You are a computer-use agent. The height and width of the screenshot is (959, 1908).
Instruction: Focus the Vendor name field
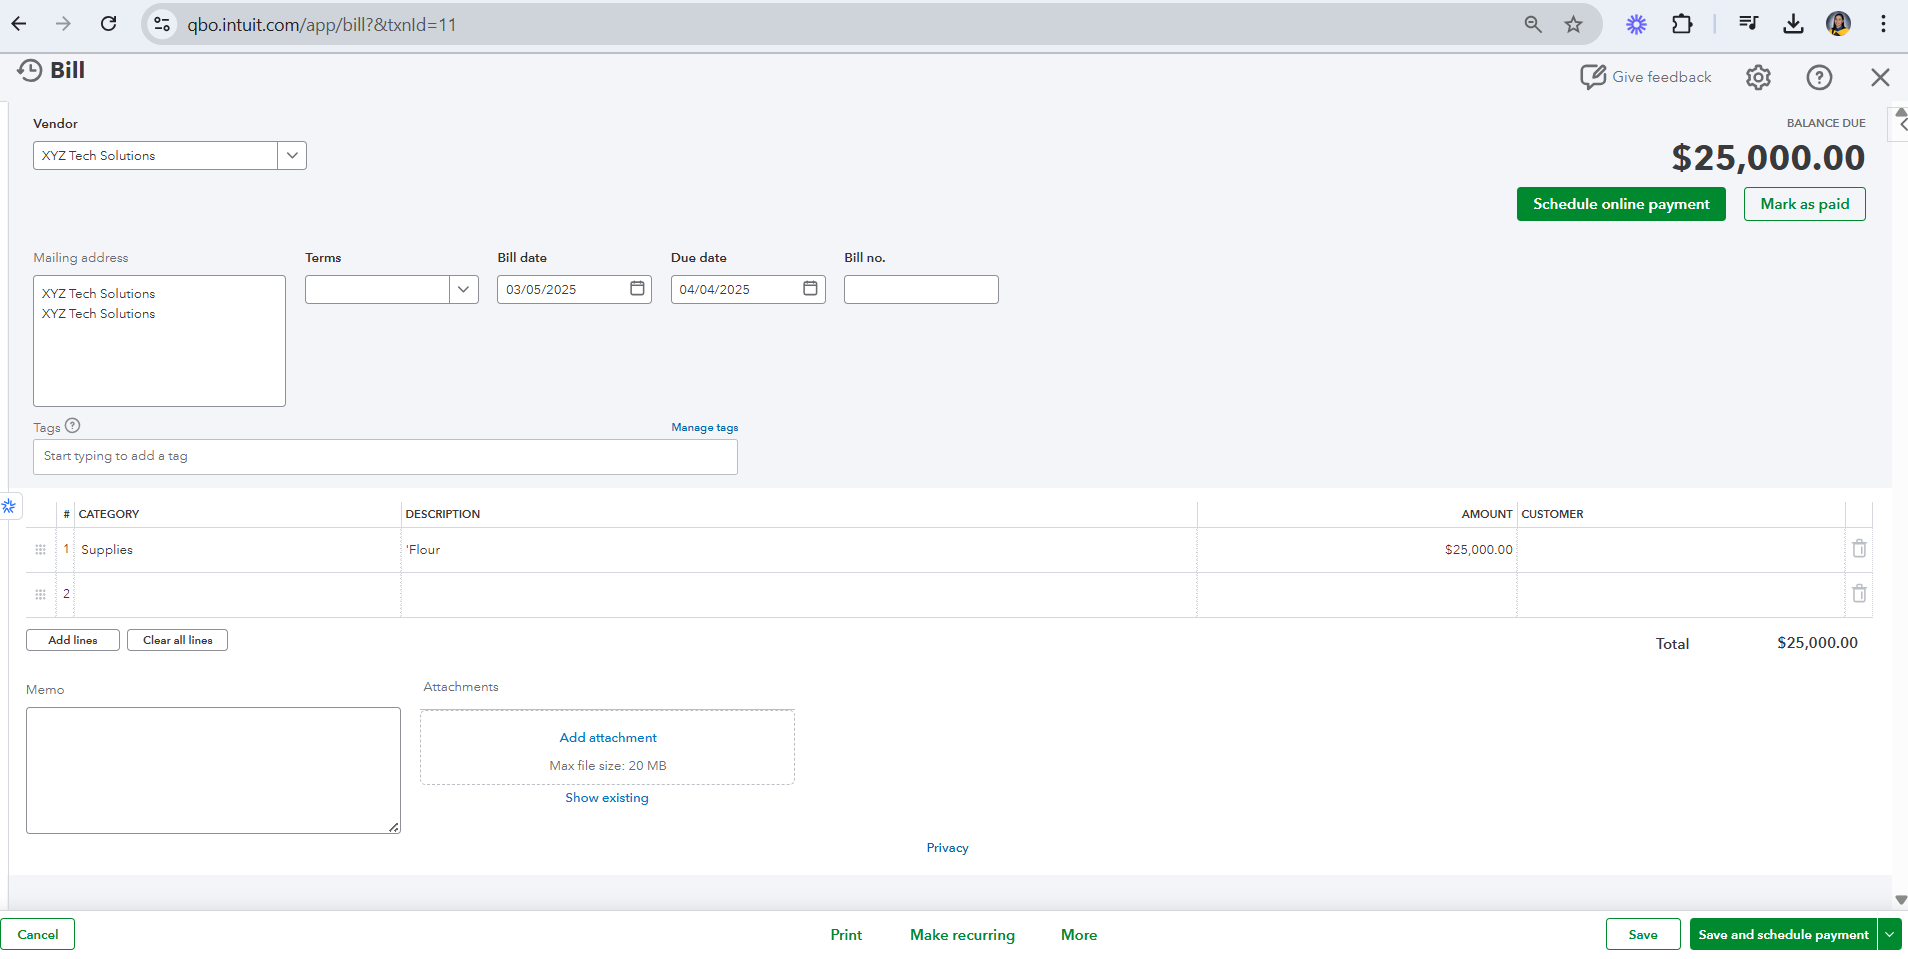coord(155,156)
